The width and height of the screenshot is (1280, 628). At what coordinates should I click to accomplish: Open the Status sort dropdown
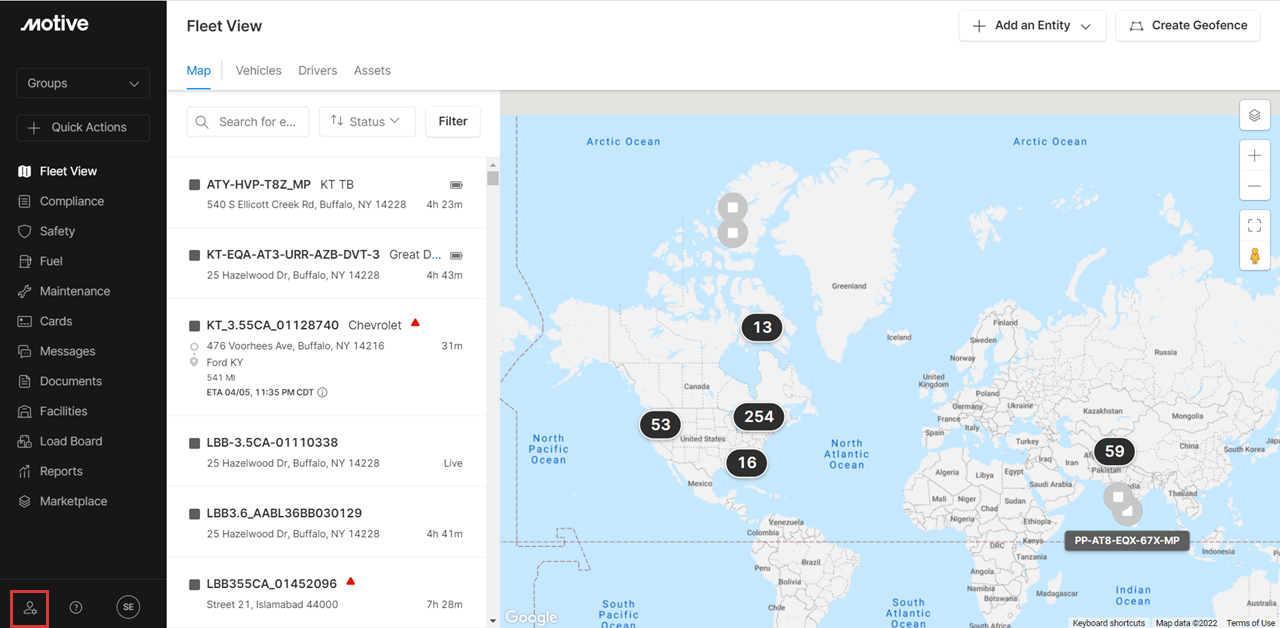[x=367, y=122]
